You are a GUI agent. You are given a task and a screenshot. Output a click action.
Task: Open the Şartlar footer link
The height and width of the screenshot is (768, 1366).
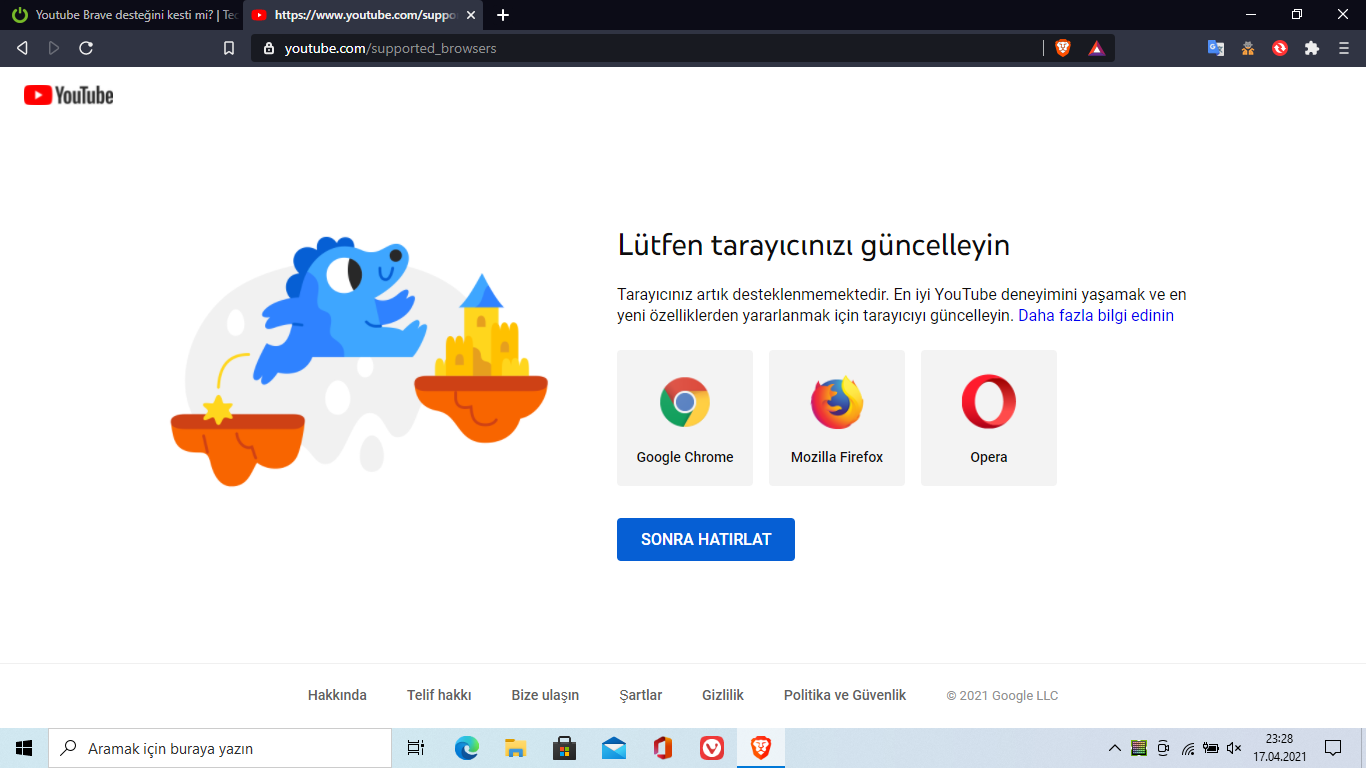click(641, 695)
